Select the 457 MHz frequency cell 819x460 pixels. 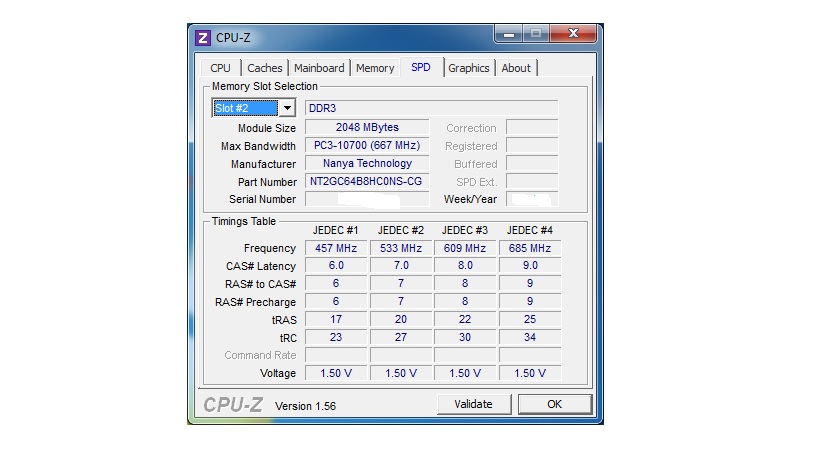[x=336, y=248]
